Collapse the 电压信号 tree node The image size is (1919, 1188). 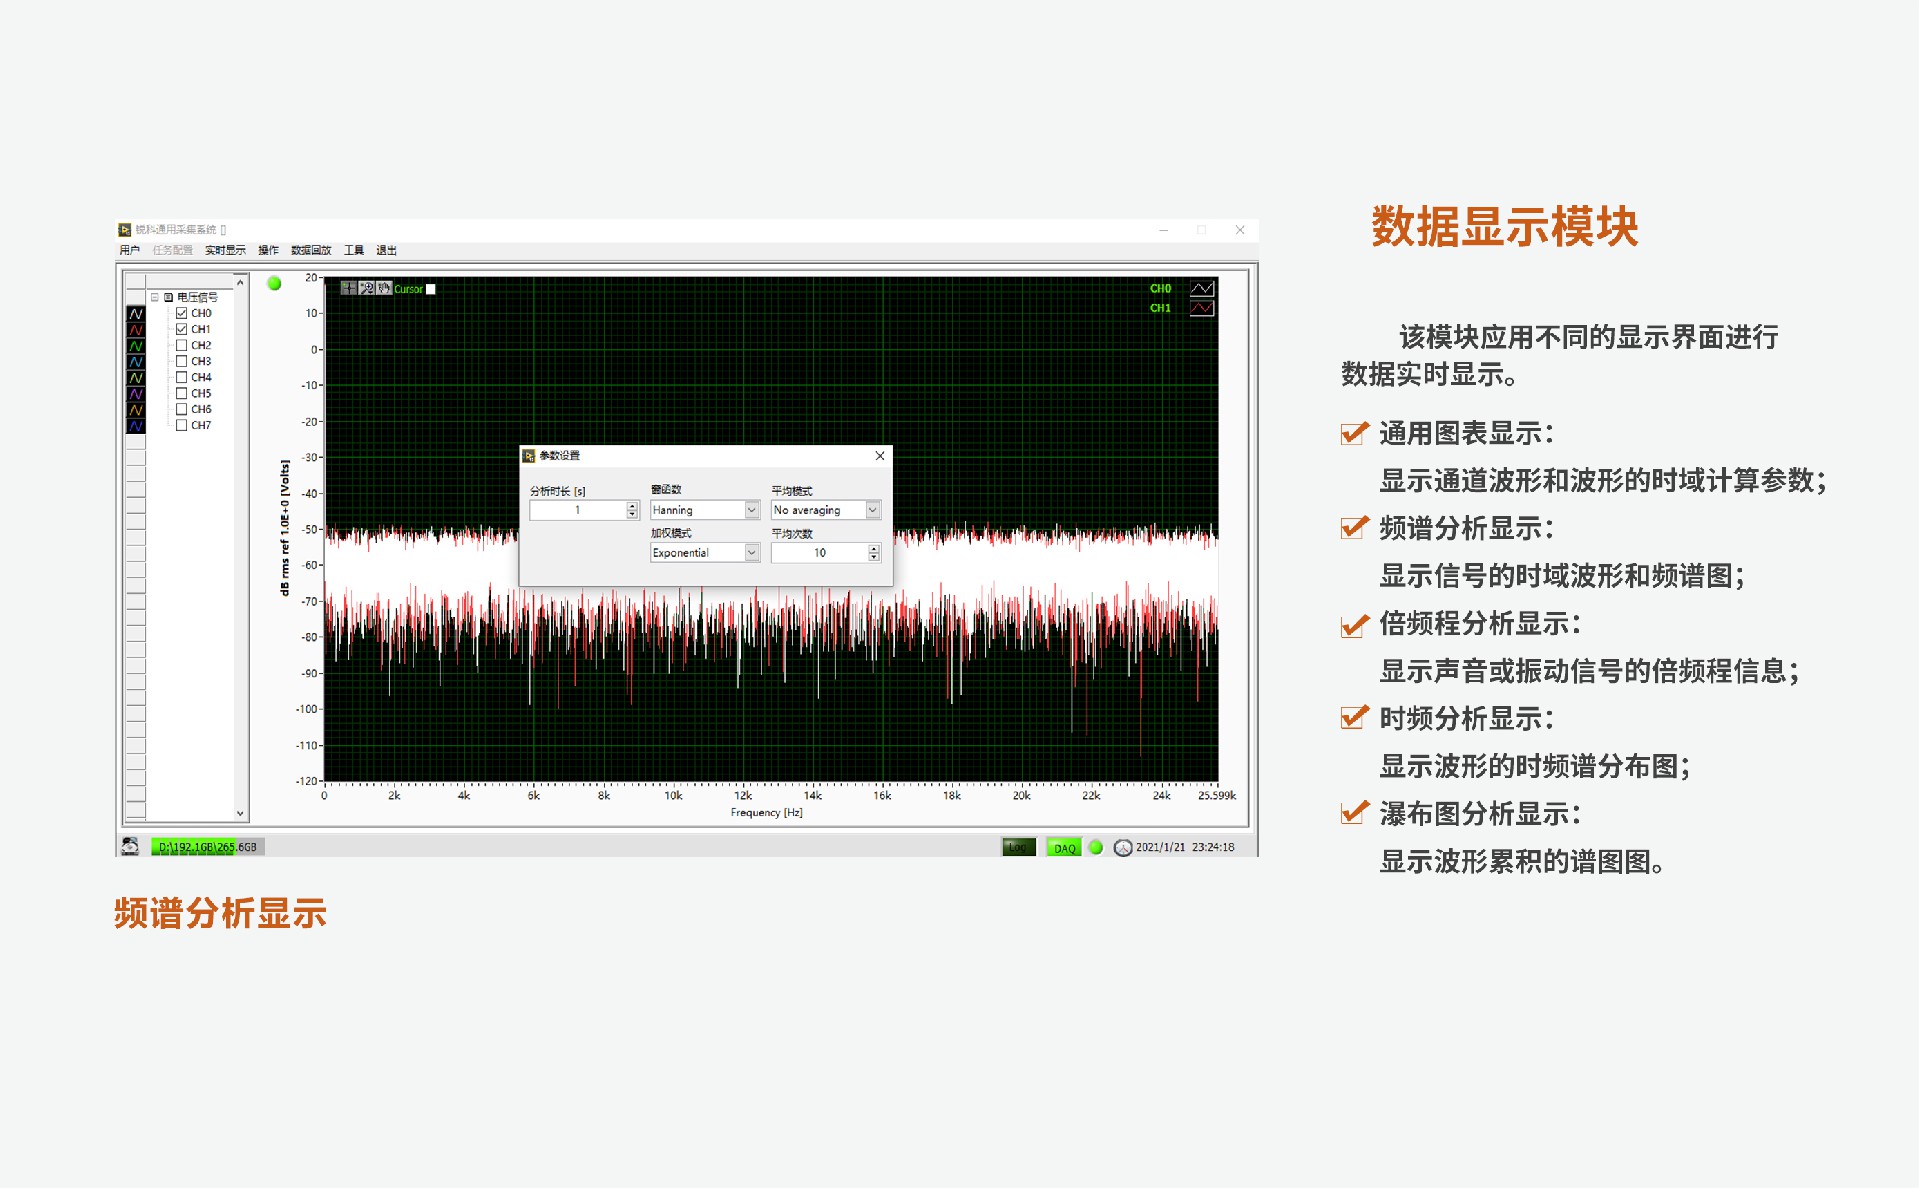pyautogui.click(x=155, y=297)
